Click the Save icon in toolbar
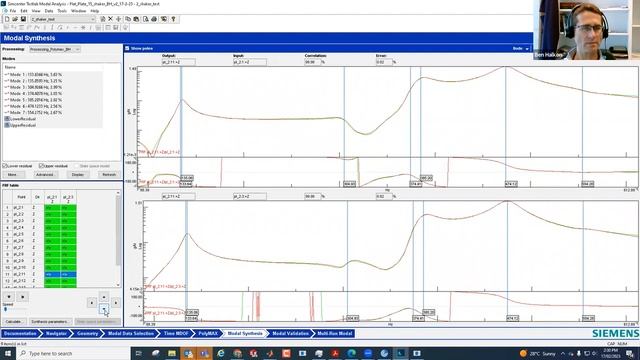The image size is (640, 360). point(23,19)
